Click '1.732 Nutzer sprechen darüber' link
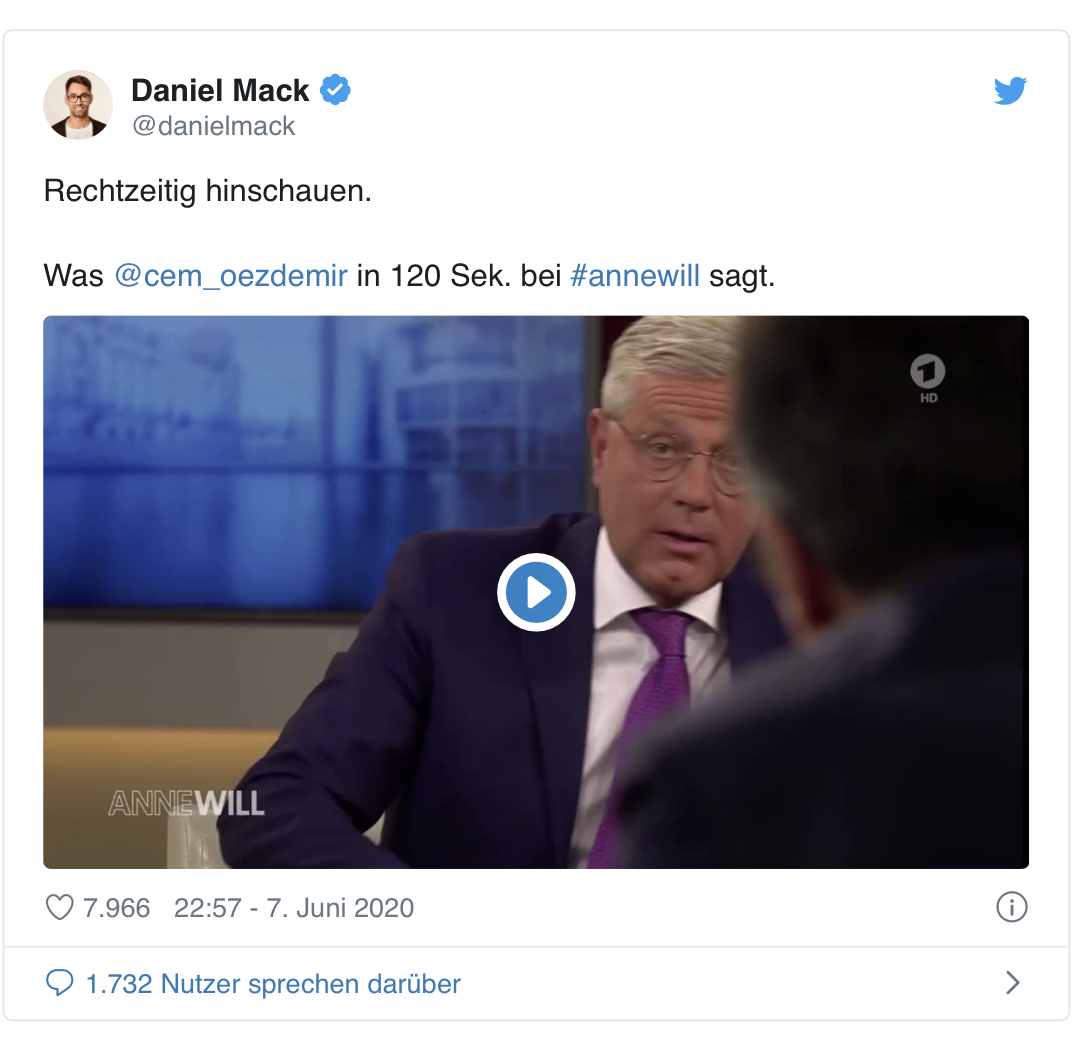Viewport: 1080px width, 1038px height. [273, 984]
